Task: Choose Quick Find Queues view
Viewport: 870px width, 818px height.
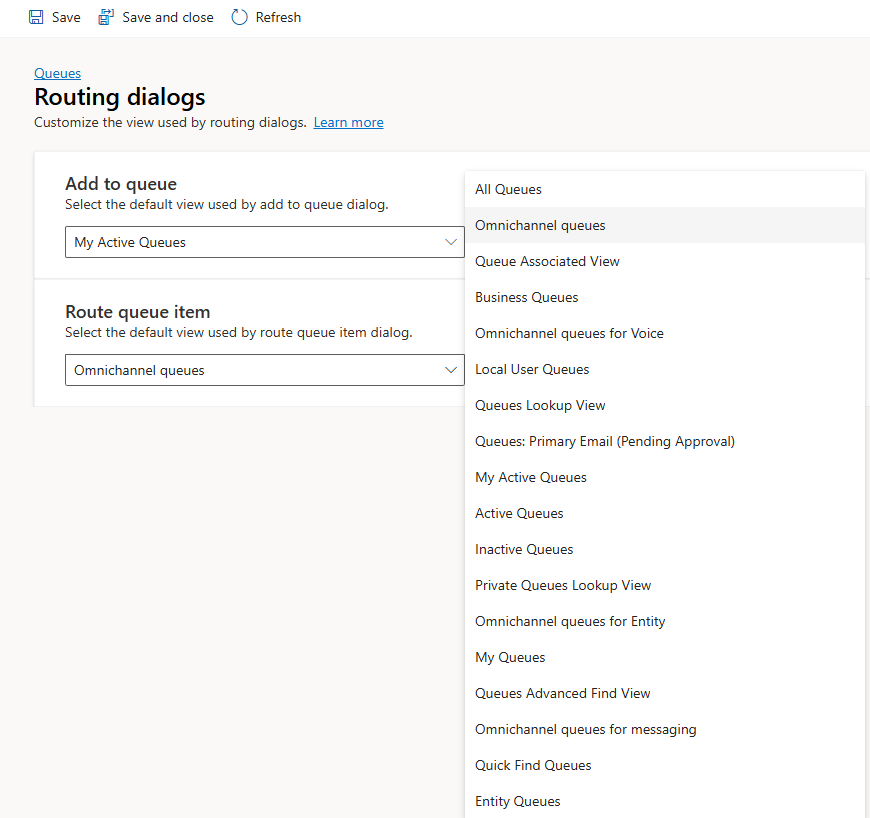Action: click(x=533, y=765)
